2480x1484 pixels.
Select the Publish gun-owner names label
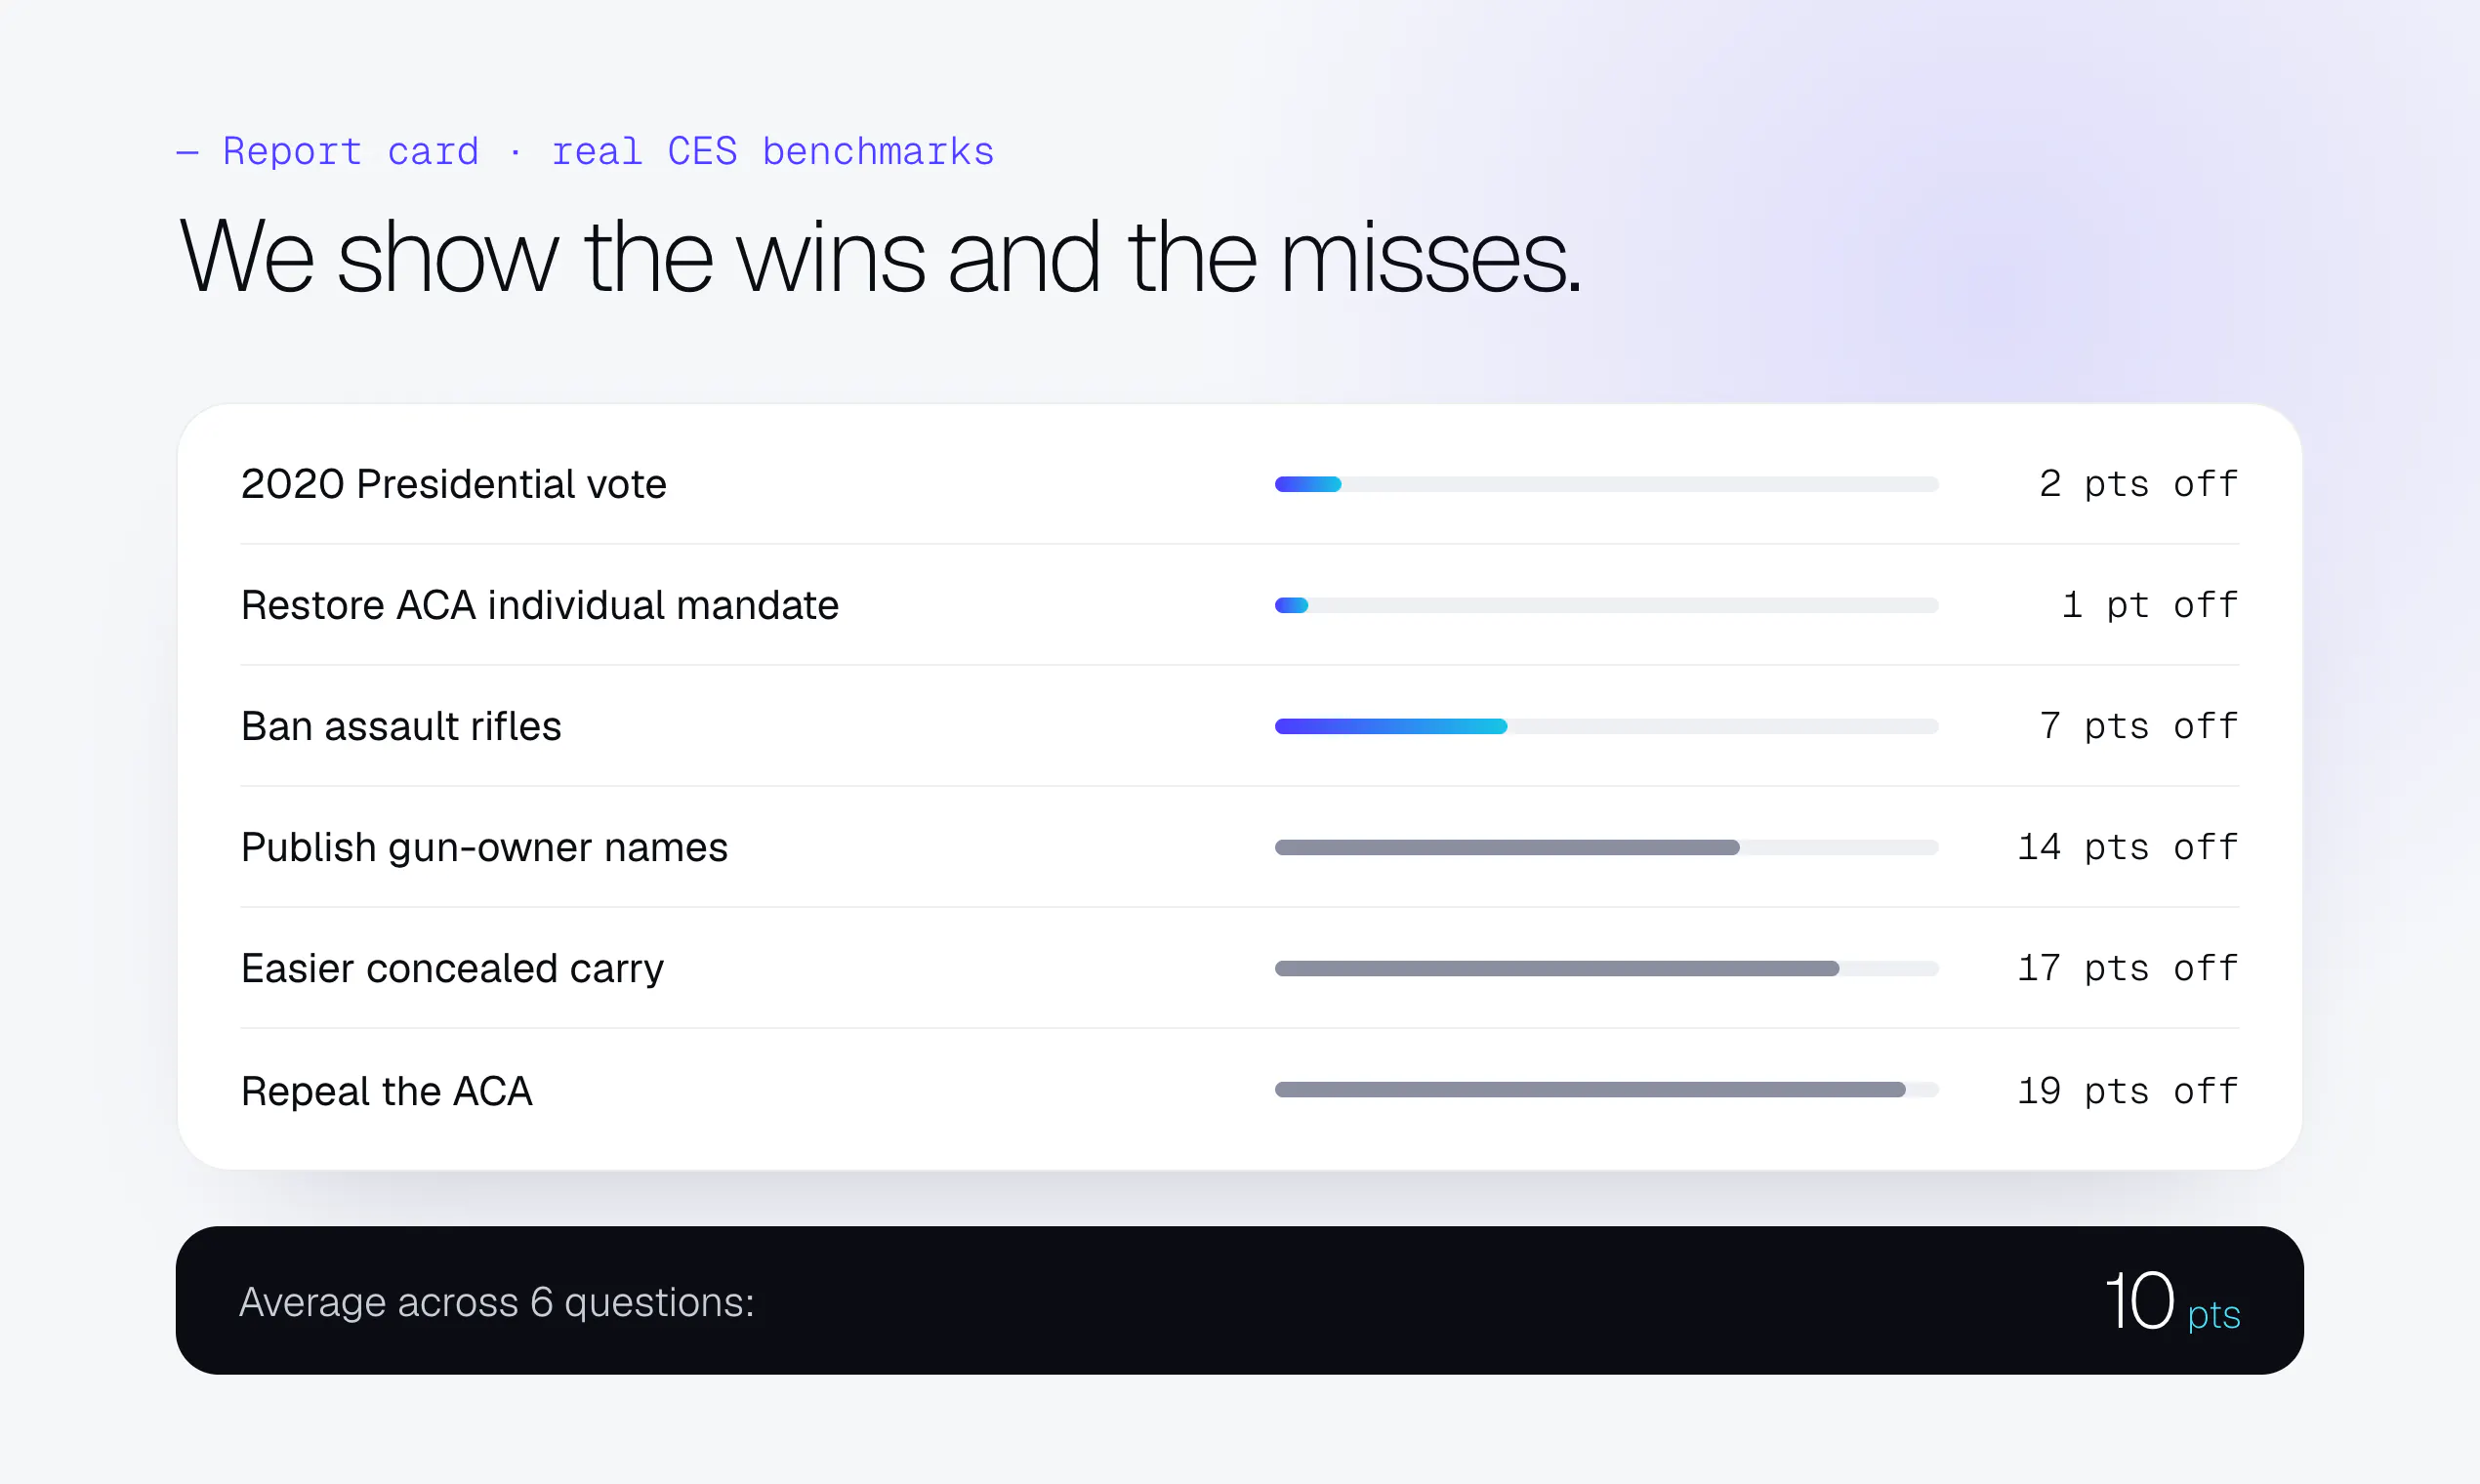coord(484,847)
